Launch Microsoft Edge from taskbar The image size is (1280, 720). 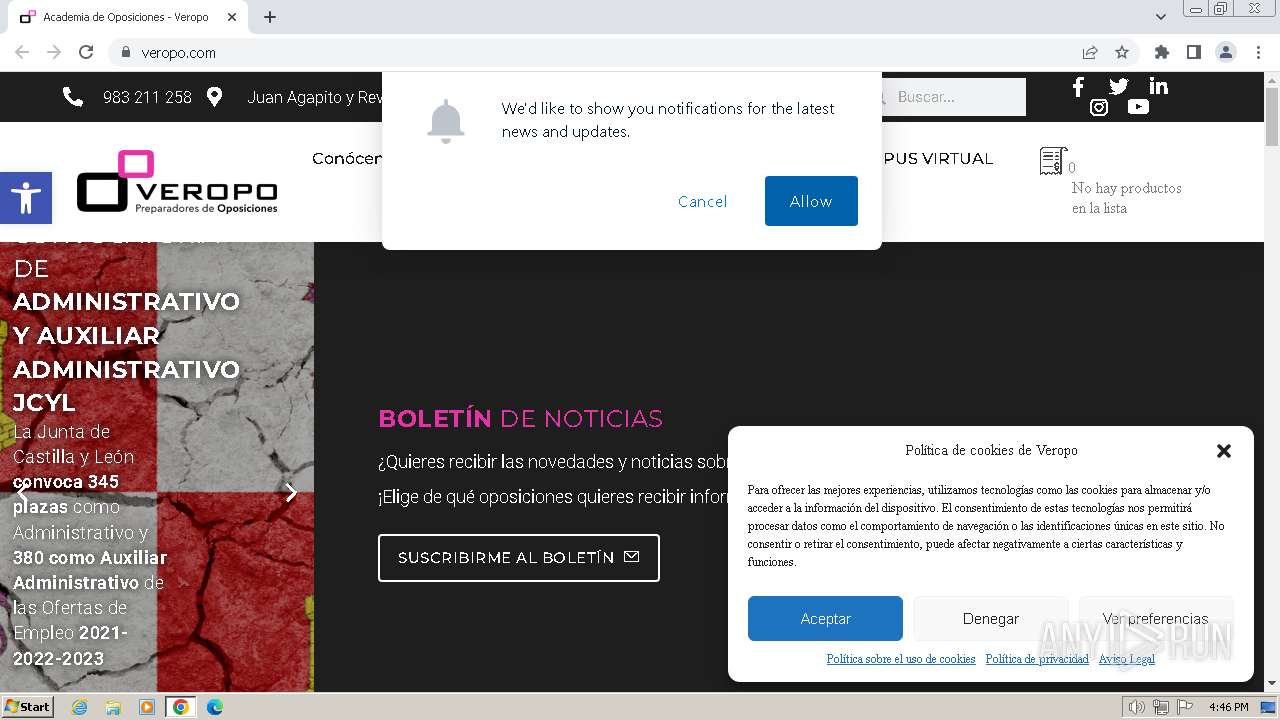click(x=215, y=707)
